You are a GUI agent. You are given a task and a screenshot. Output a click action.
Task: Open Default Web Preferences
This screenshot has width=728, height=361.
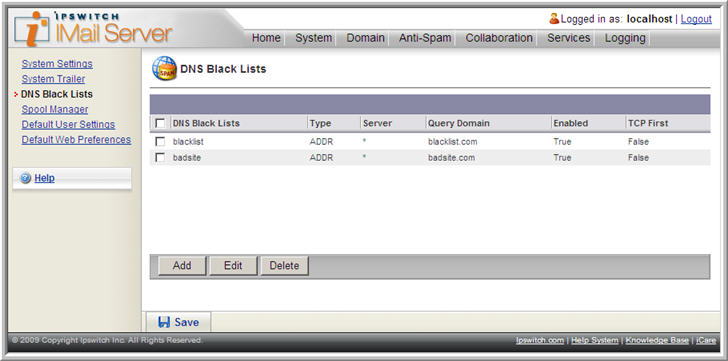coord(76,140)
